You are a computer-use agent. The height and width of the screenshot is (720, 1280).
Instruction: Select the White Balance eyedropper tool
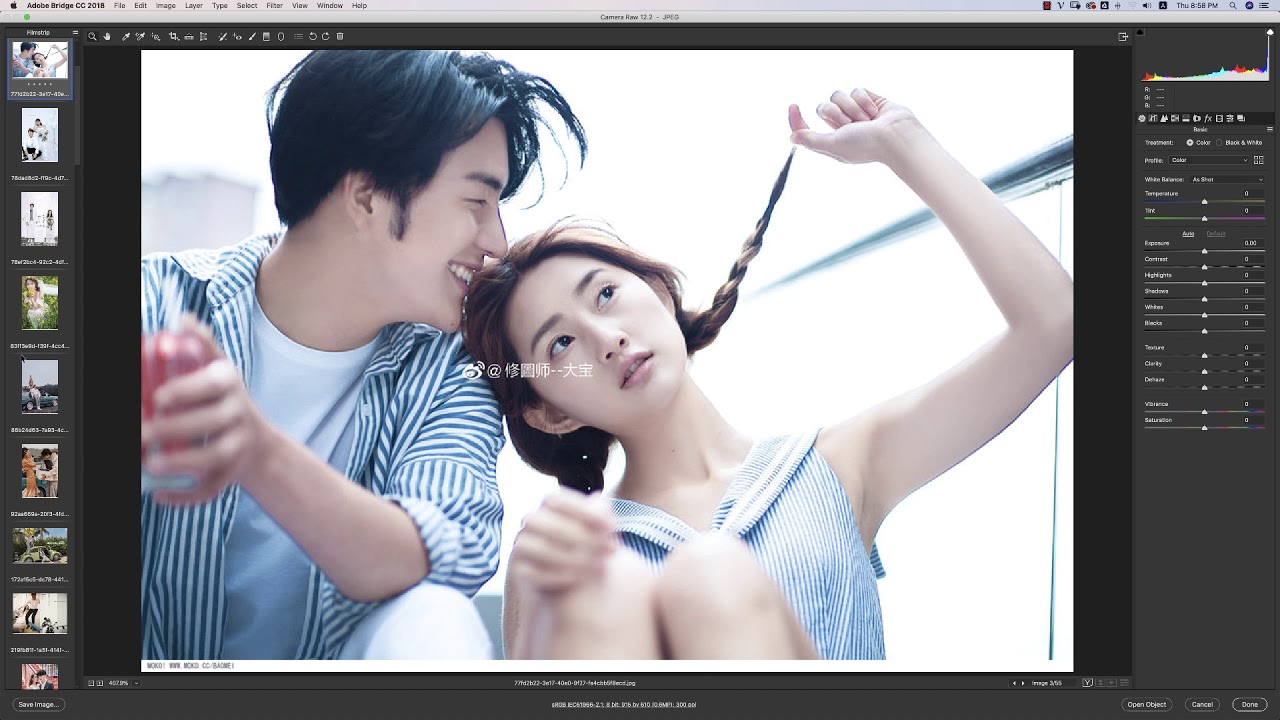click(x=126, y=36)
